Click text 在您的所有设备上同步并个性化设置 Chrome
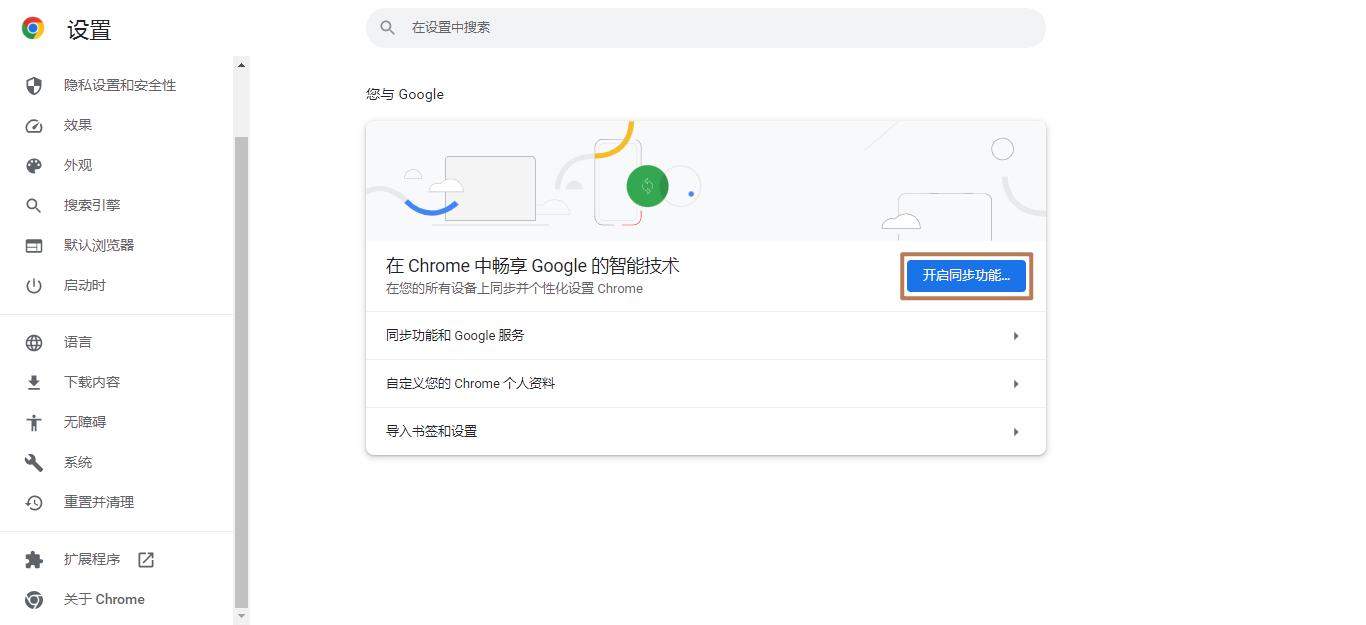The image size is (1366, 625). pos(514,289)
